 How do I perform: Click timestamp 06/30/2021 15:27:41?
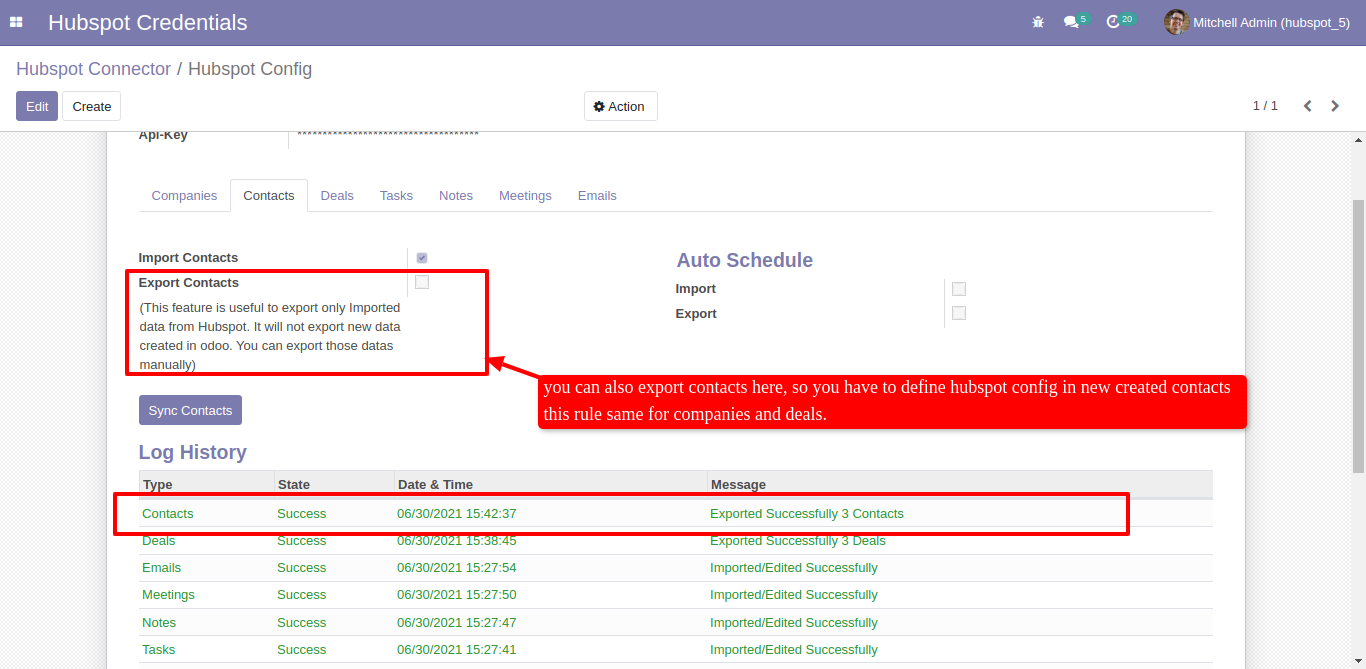click(x=456, y=649)
